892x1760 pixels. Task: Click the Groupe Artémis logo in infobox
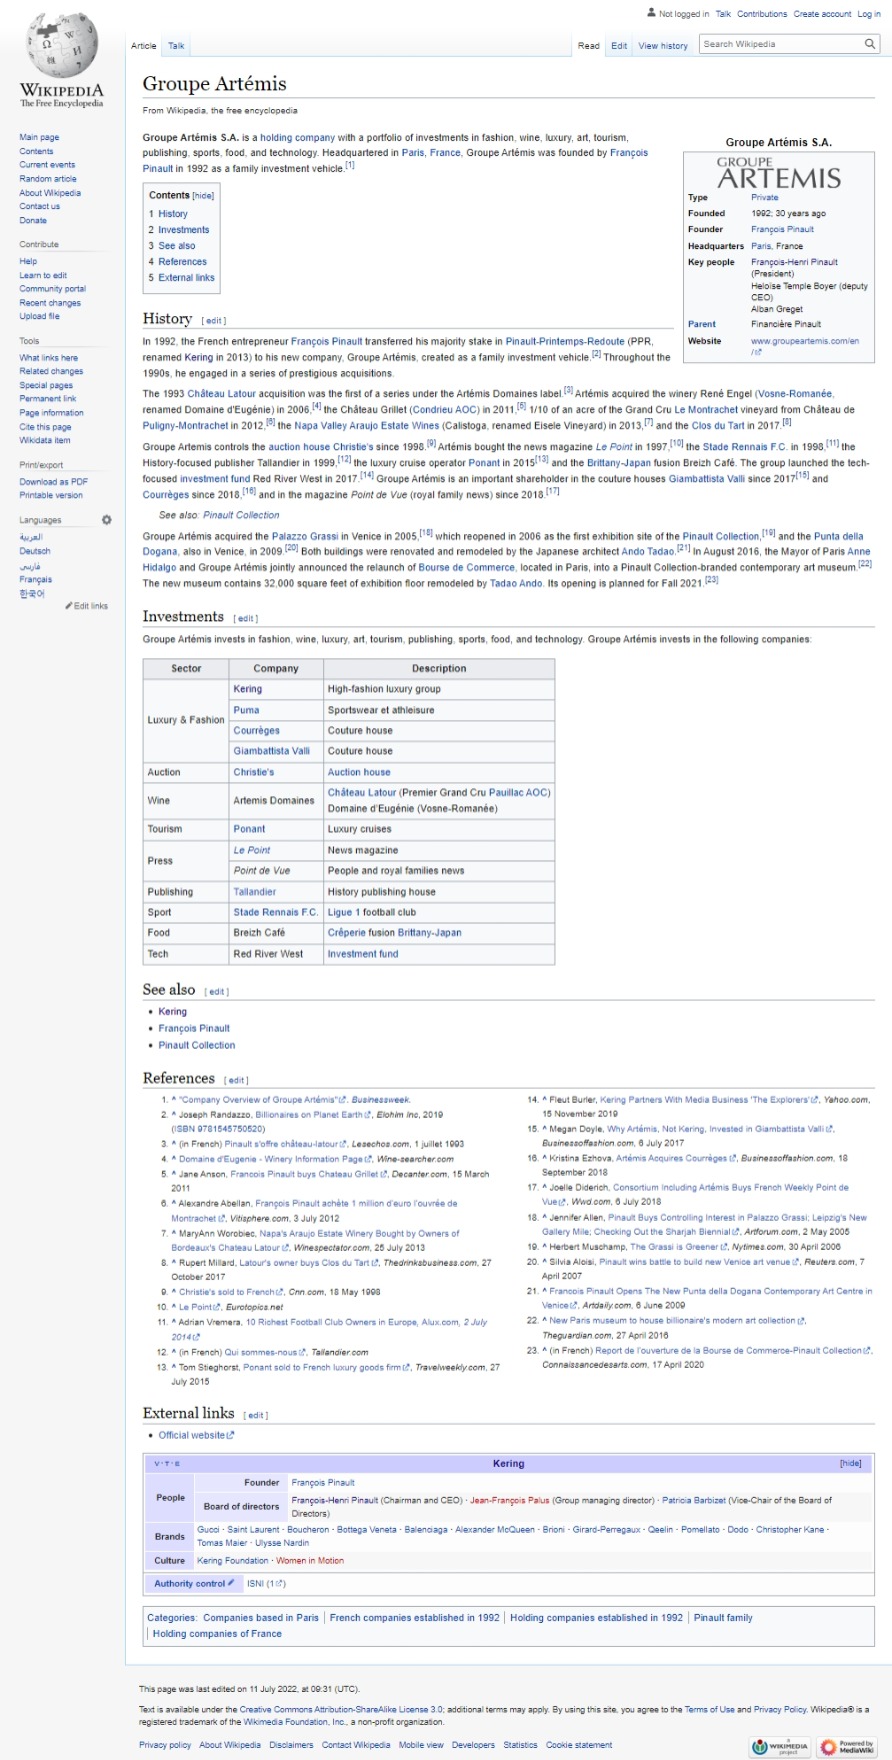[x=779, y=173]
